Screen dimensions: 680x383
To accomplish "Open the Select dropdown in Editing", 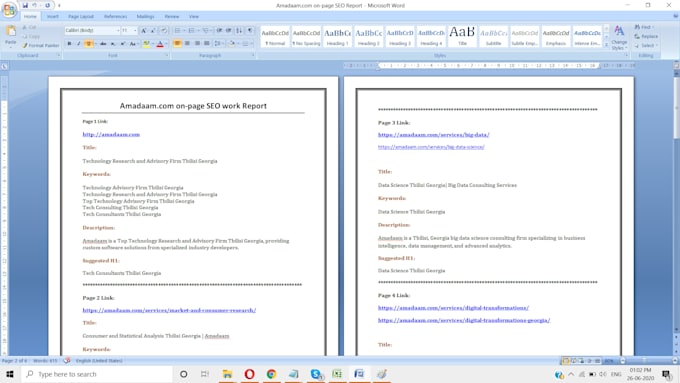I will [x=646, y=45].
